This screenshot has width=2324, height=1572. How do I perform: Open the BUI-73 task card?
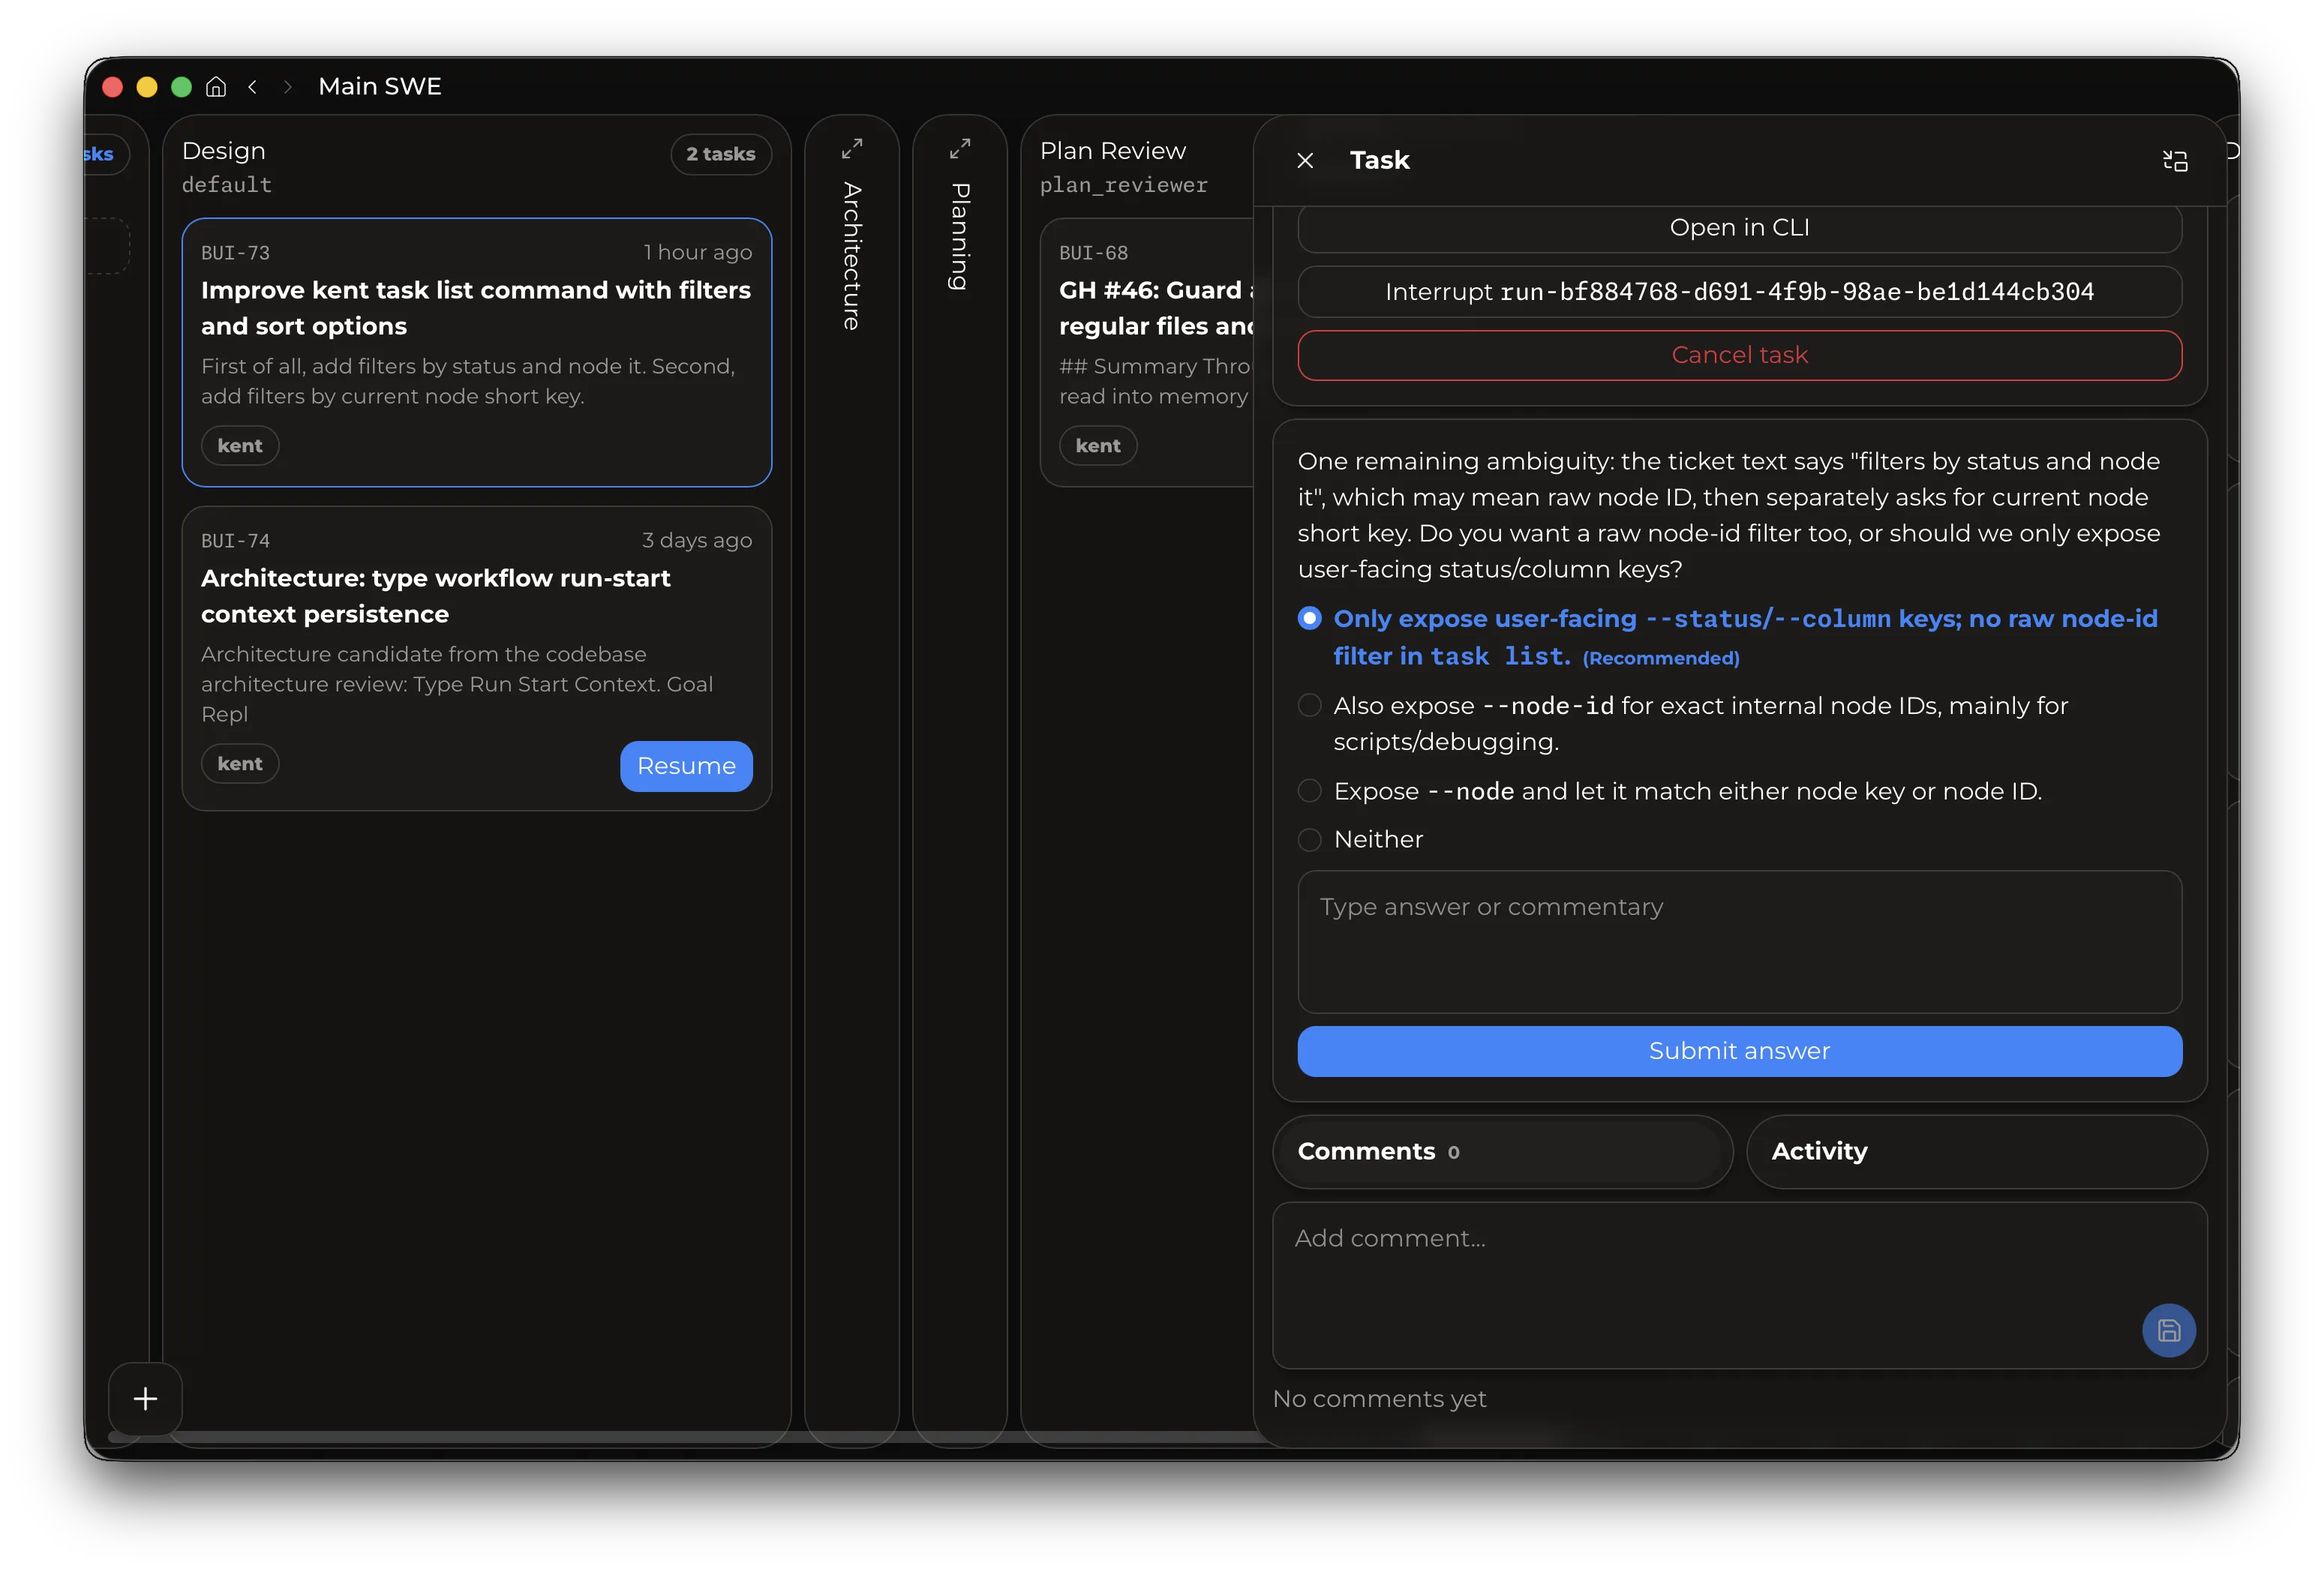[477, 352]
